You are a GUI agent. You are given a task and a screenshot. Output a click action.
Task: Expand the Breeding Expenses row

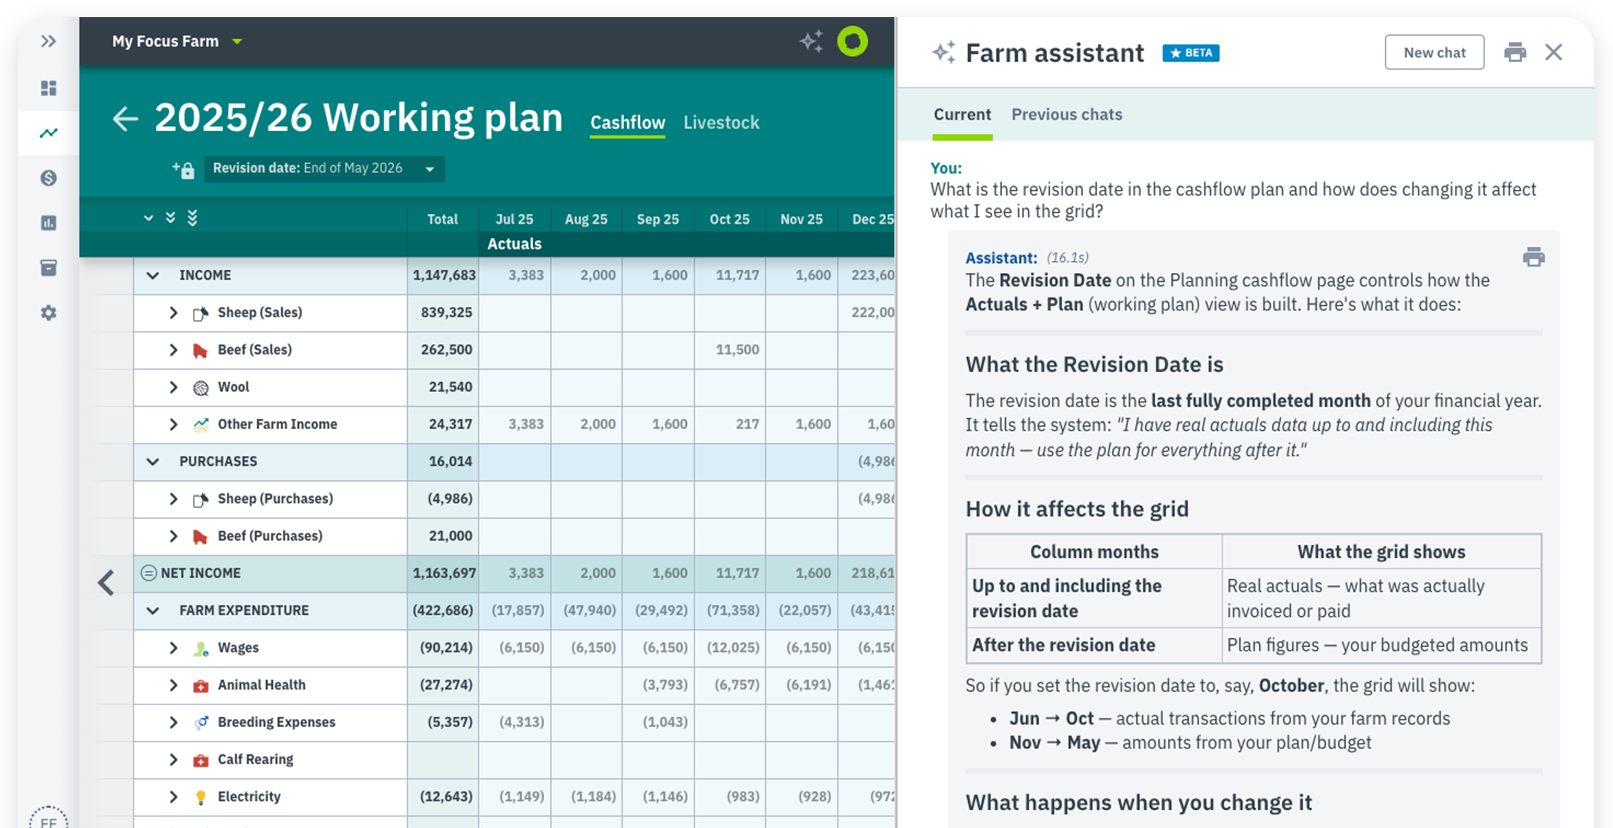coord(173,722)
